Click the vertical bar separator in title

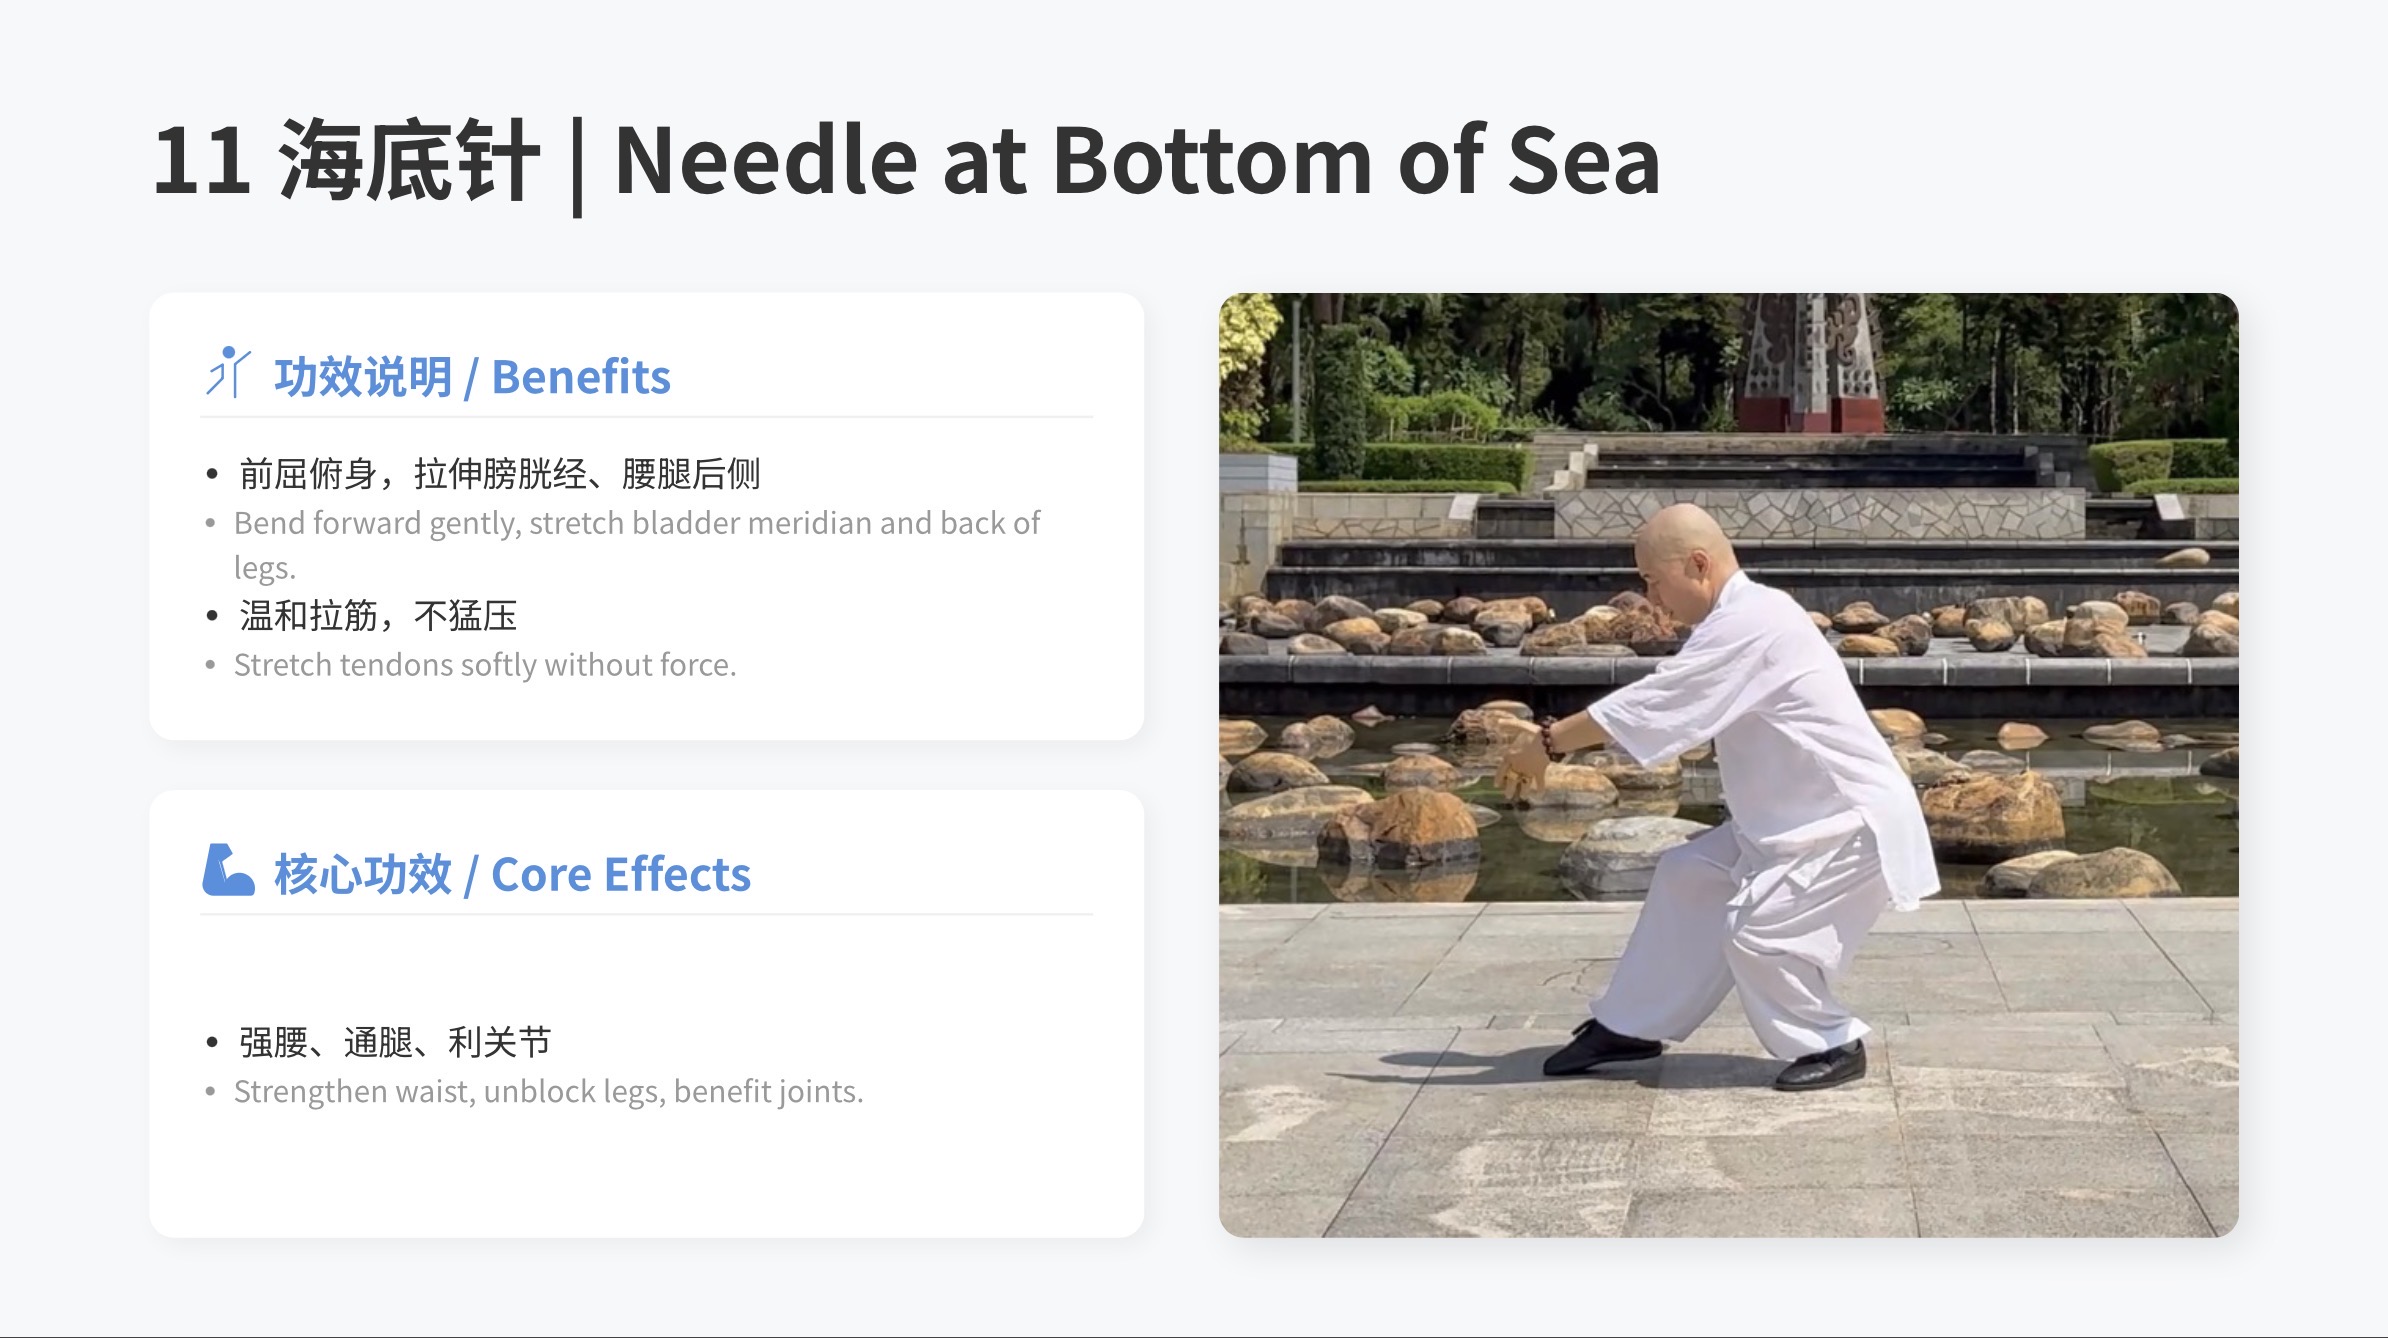577,166
